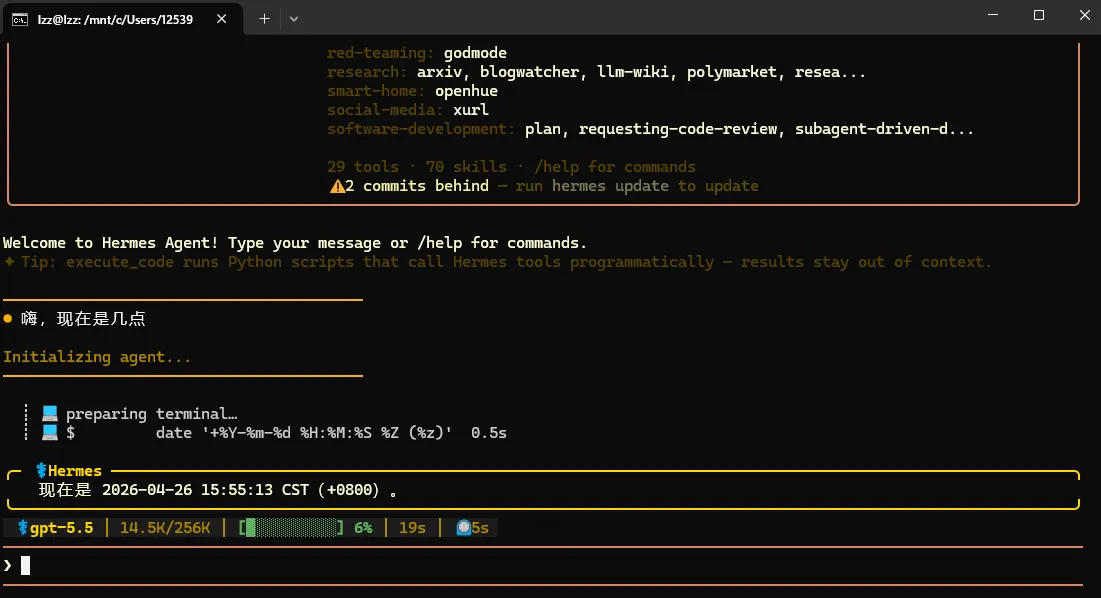Click the 'software-development:' category label
Image resolution: width=1101 pixels, height=598 pixels.
(x=421, y=129)
